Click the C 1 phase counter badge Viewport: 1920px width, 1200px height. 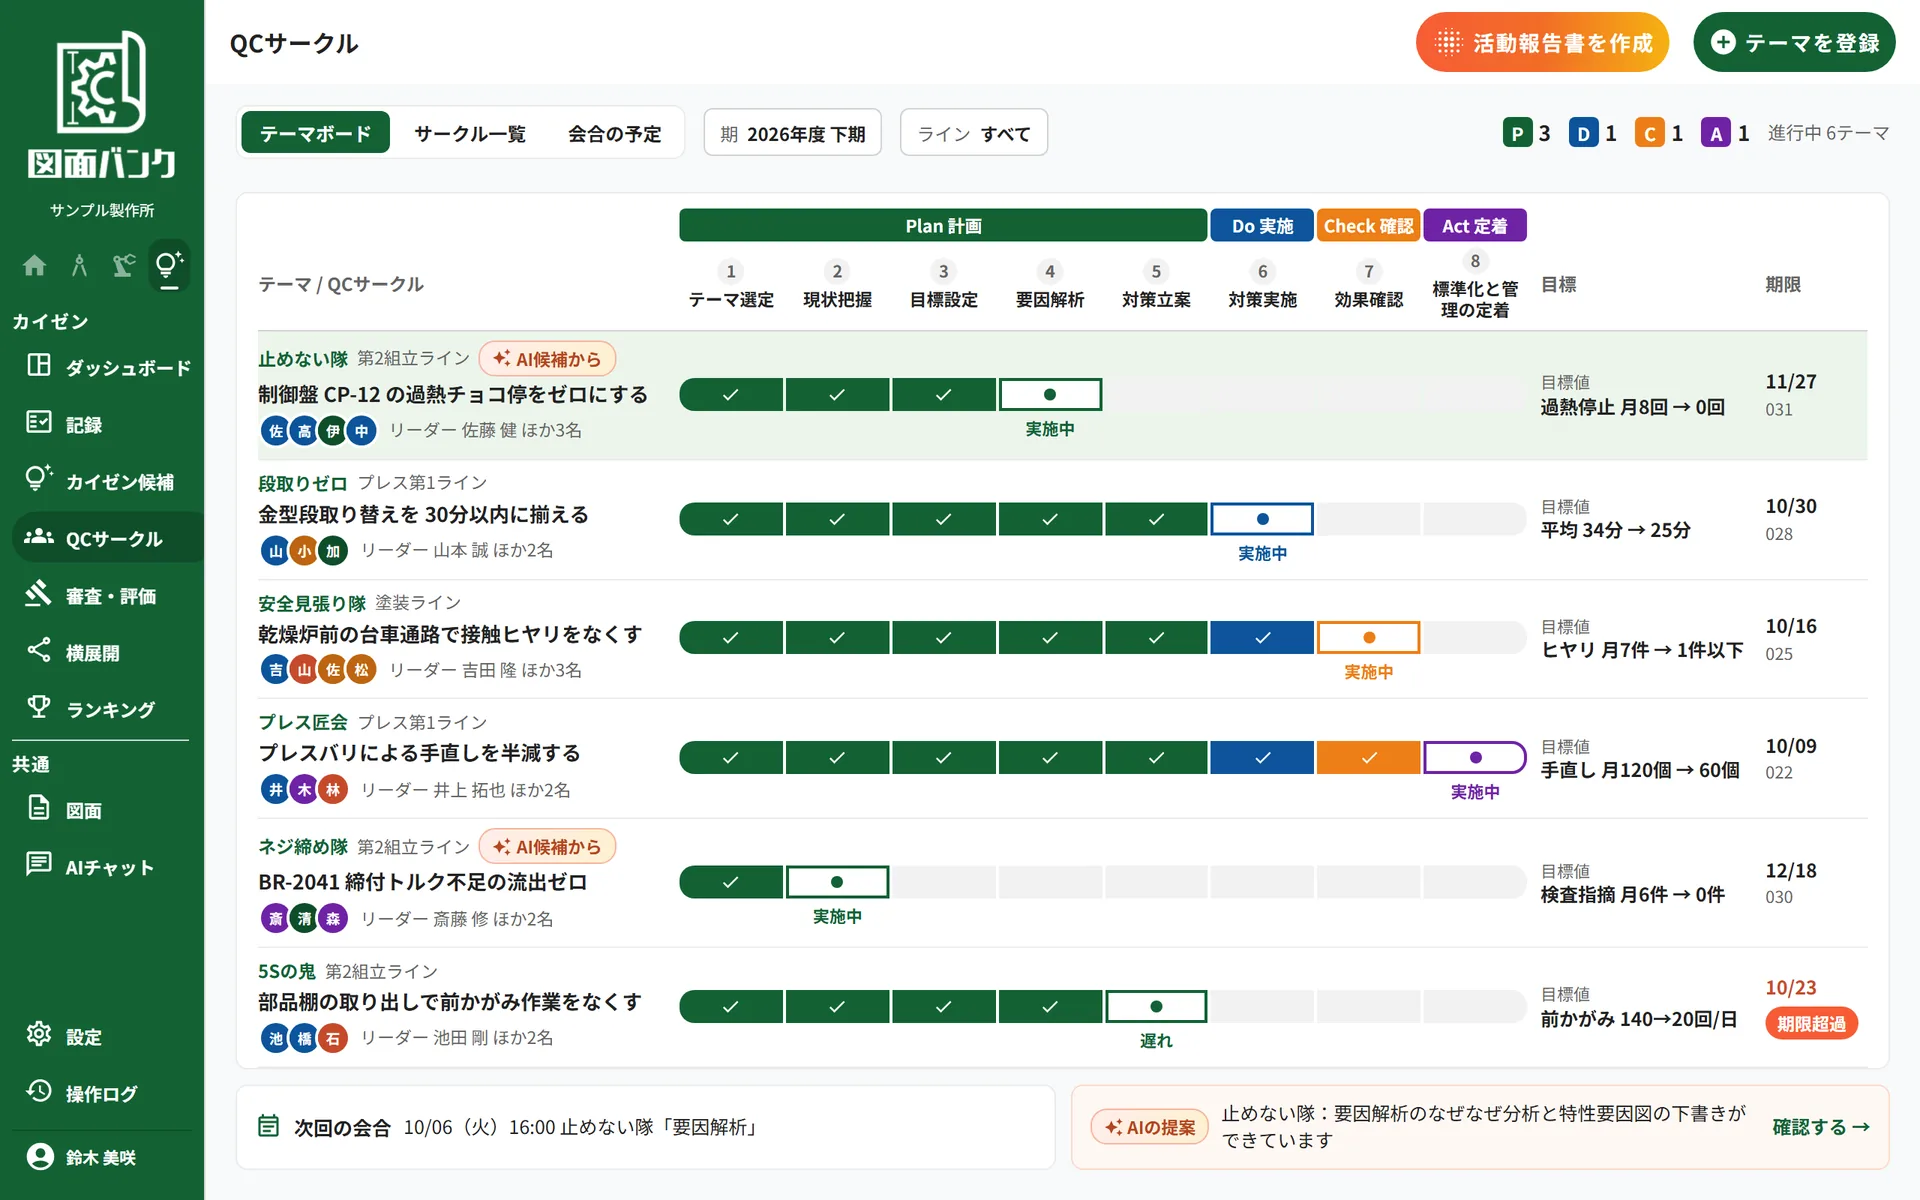coord(1660,133)
